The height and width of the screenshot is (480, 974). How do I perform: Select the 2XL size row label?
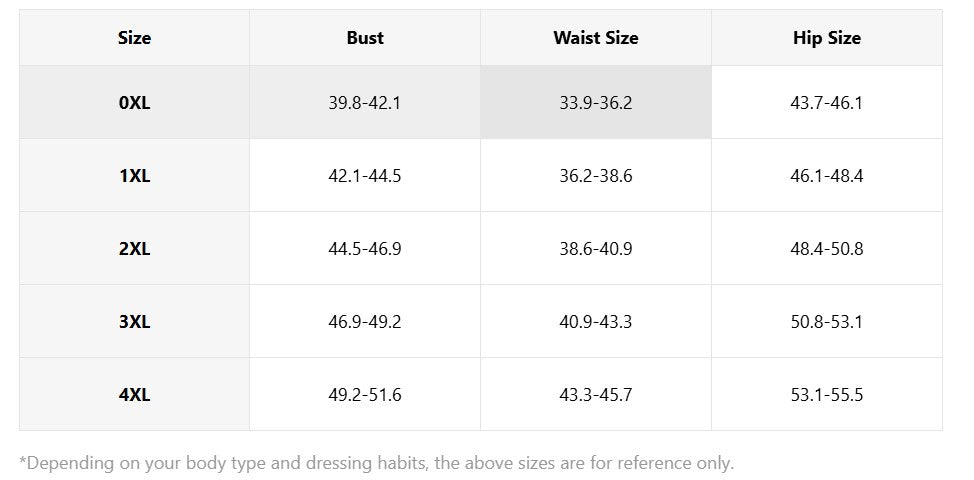tap(134, 248)
